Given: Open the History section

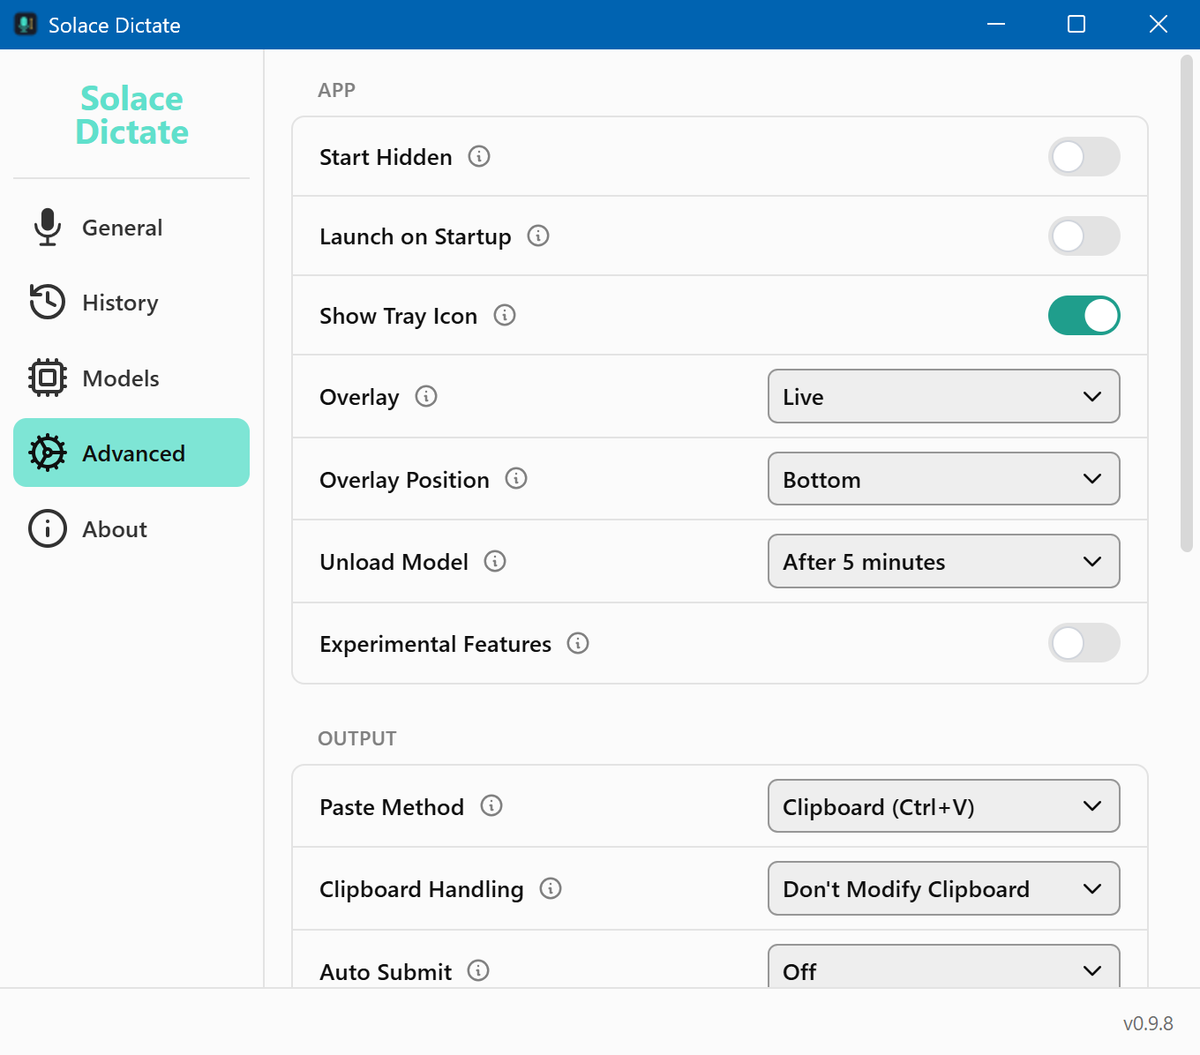Looking at the screenshot, I should (131, 302).
